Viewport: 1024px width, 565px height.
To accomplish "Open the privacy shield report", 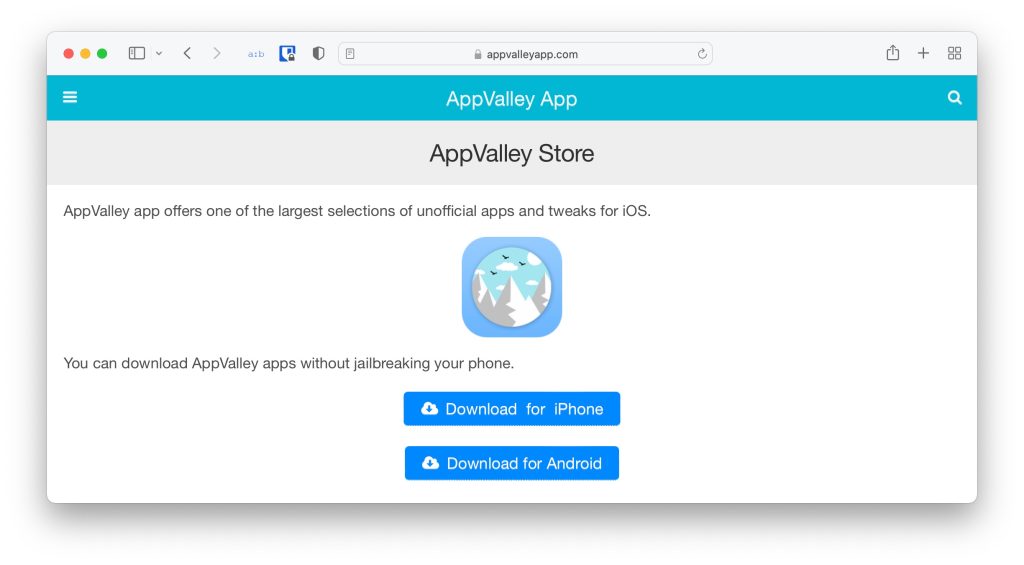I will (318, 54).
